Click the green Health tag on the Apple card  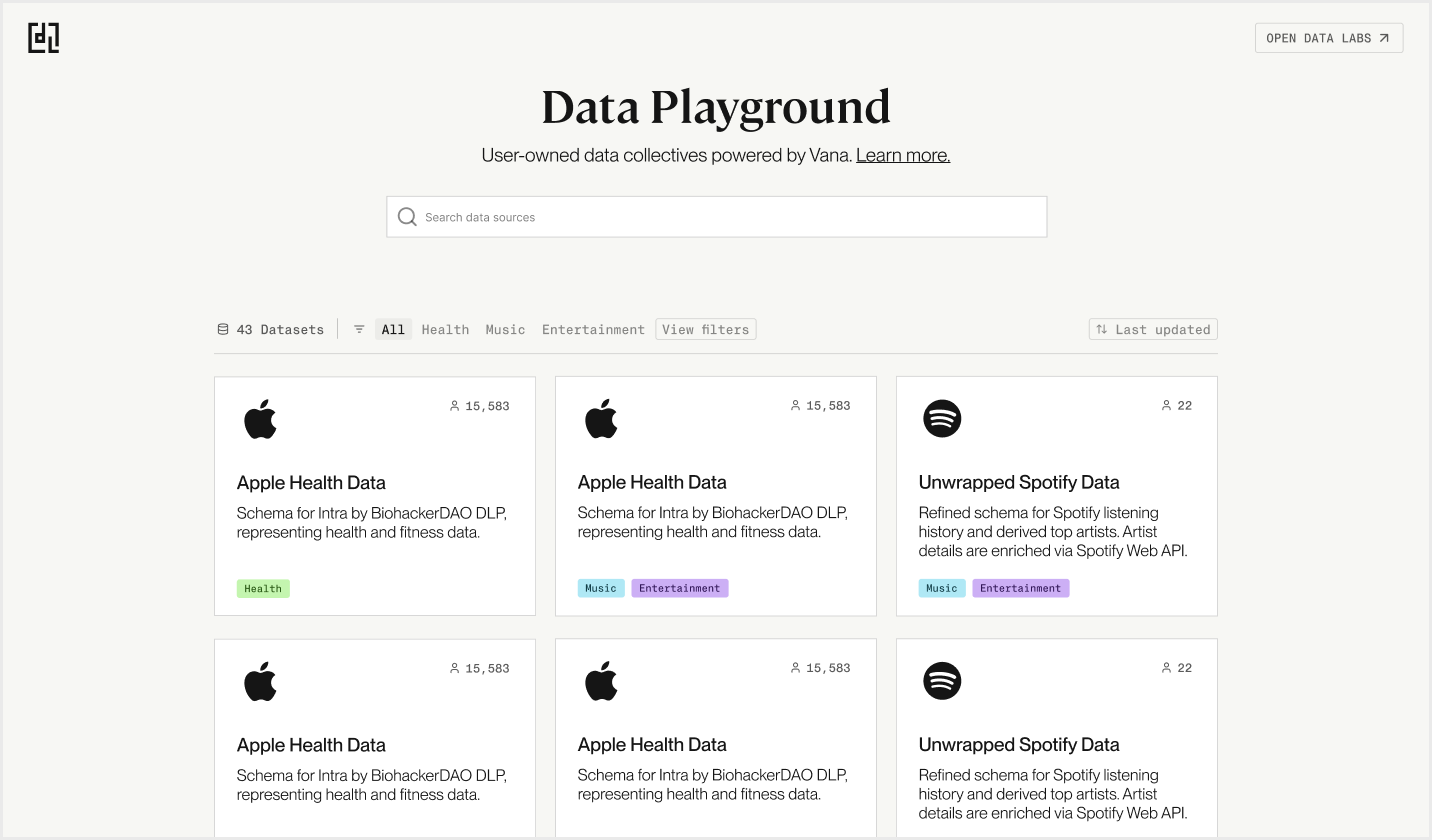tap(263, 588)
